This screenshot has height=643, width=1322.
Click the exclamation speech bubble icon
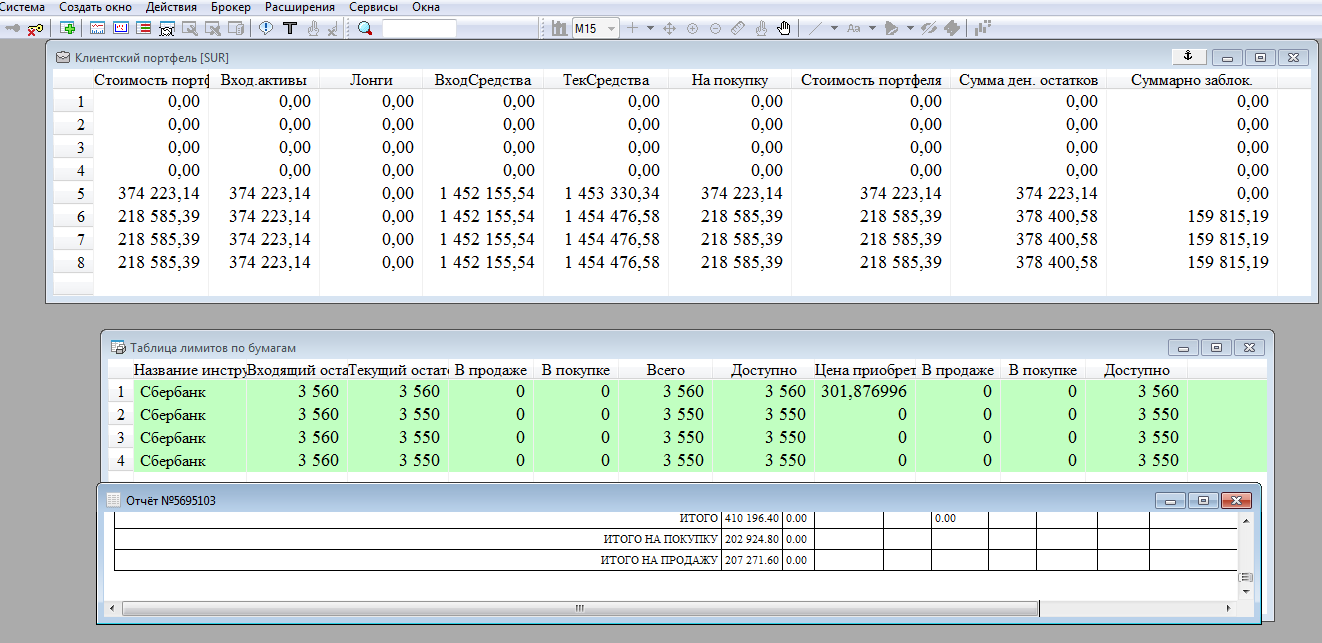[x=266, y=28]
